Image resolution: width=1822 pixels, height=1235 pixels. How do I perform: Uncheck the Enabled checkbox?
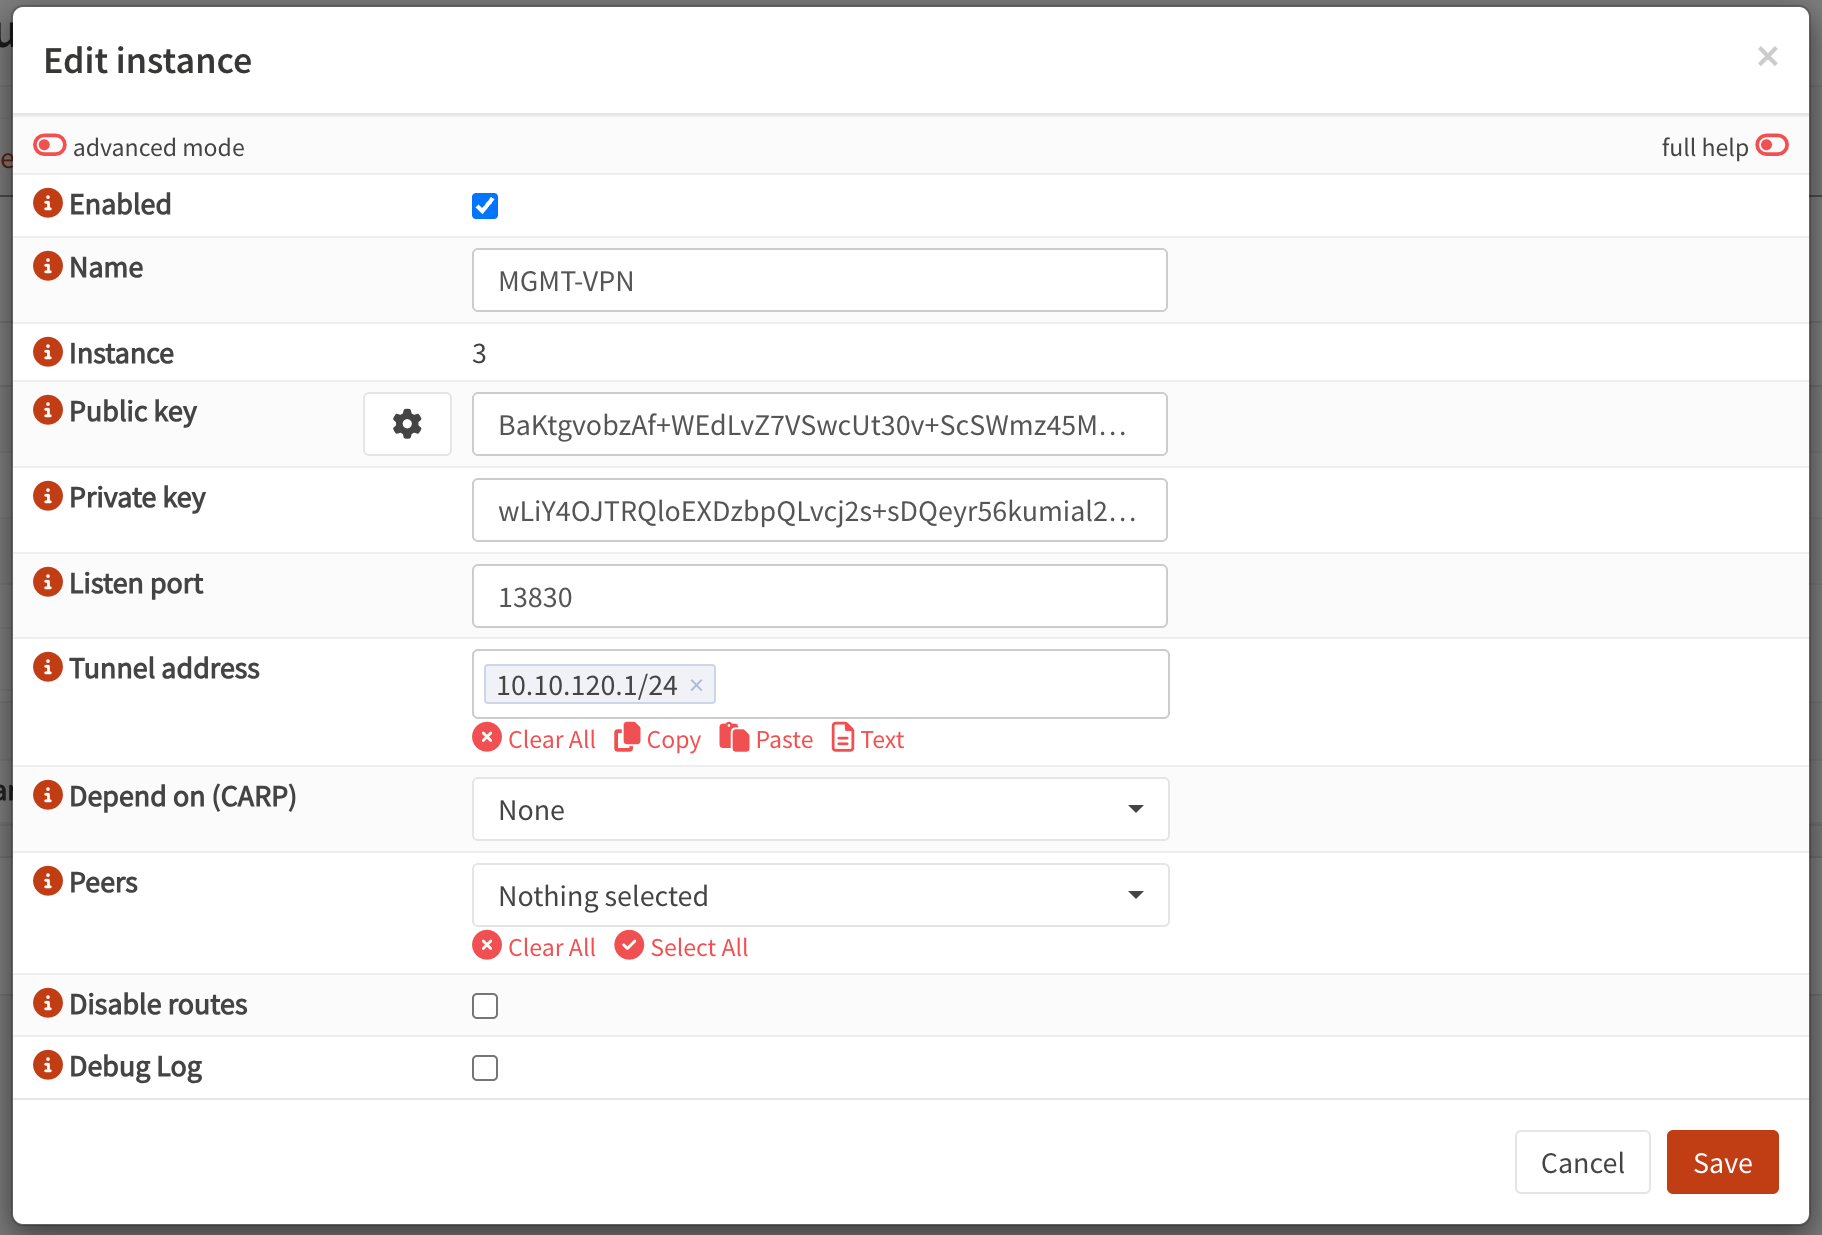[x=485, y=206]
